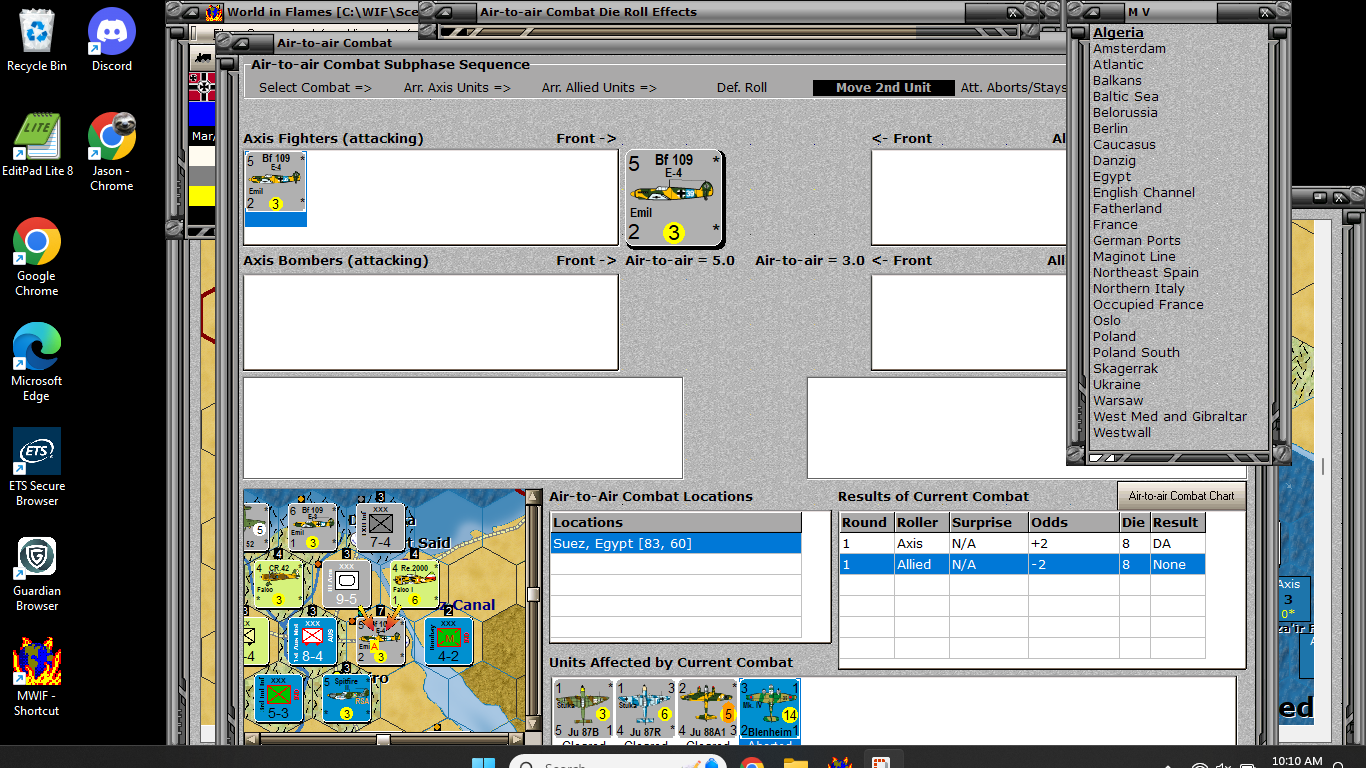This screenshot has height=768, width=1366.
Task: Click the 'Def. Roll' subphase label
Action: pyautogui.click(x=742, y=87)
